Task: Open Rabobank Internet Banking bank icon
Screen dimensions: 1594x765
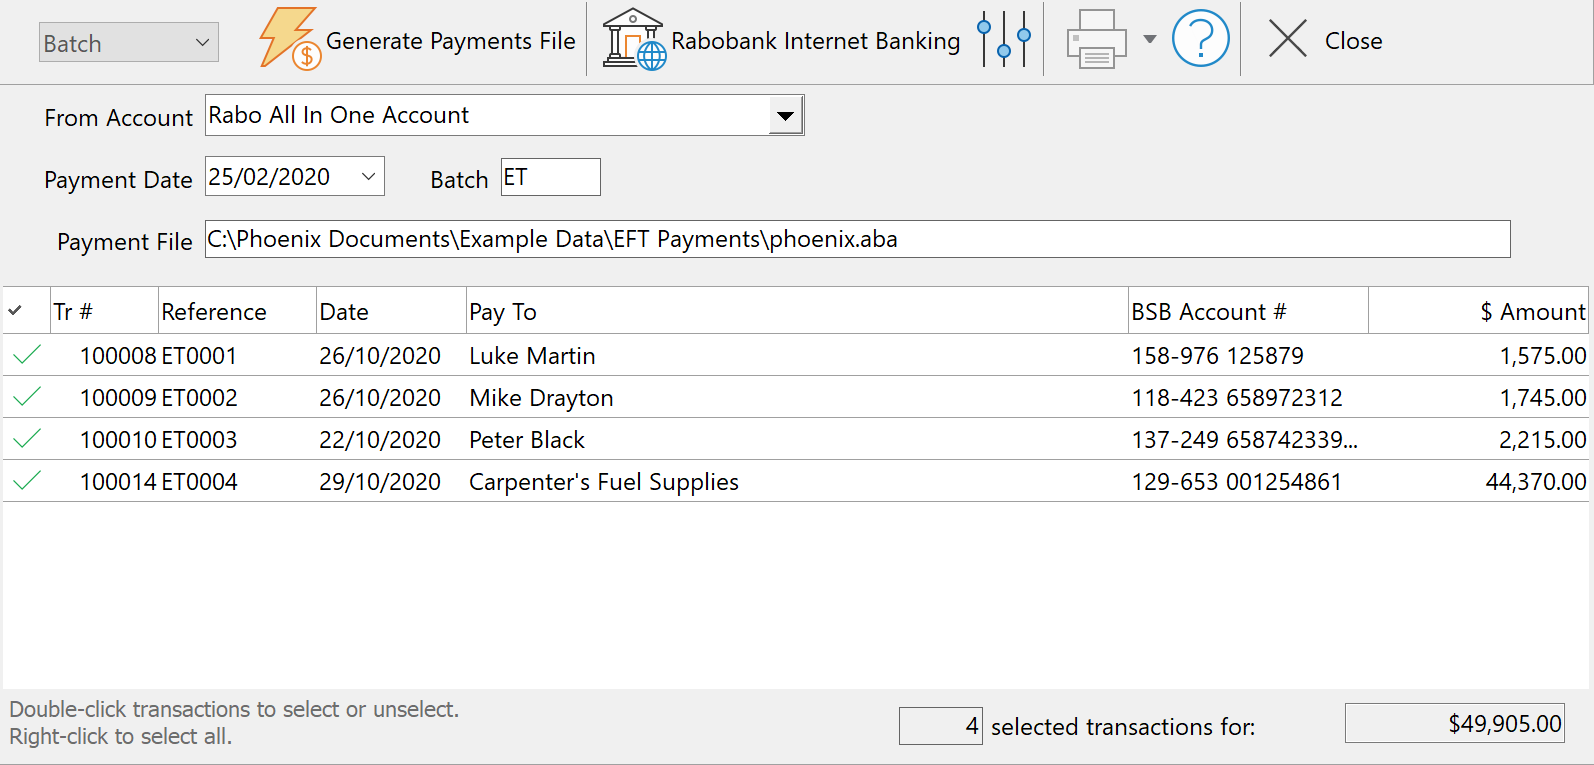Action: click(x=634, y=39)
